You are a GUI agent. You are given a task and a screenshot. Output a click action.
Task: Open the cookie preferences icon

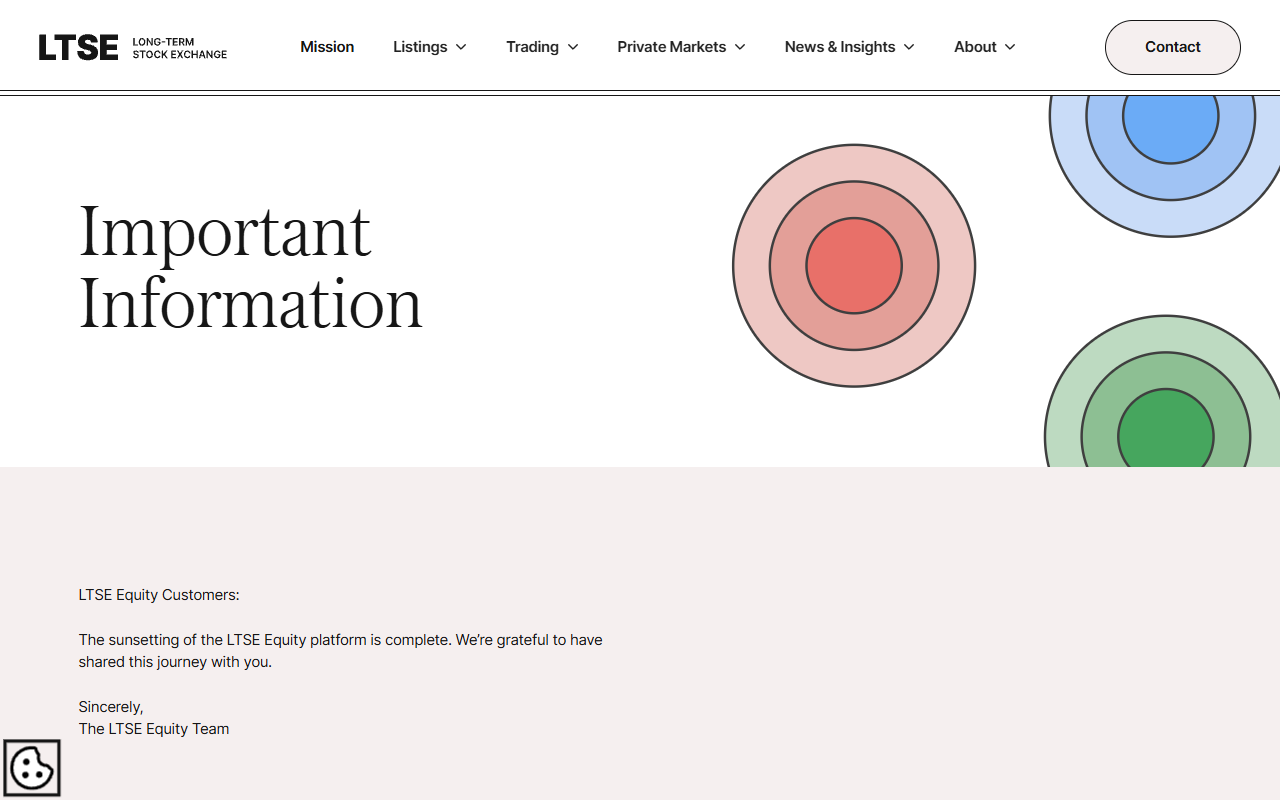(32, 768)
